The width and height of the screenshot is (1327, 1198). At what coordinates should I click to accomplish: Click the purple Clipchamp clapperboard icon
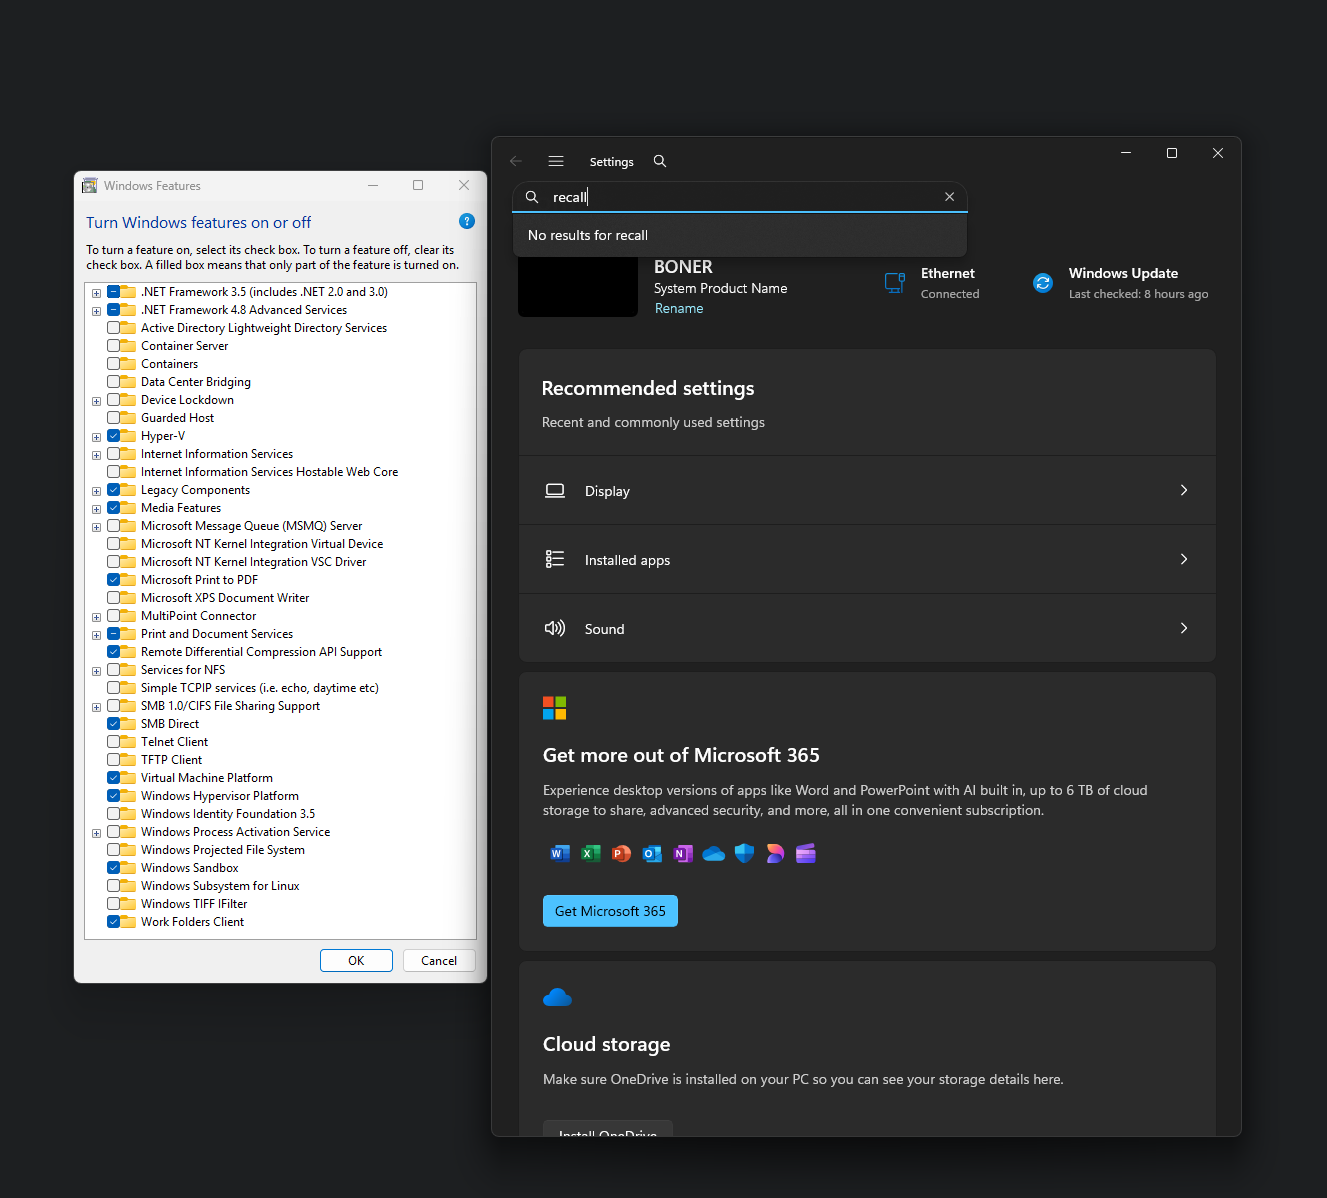click(806, 853)
